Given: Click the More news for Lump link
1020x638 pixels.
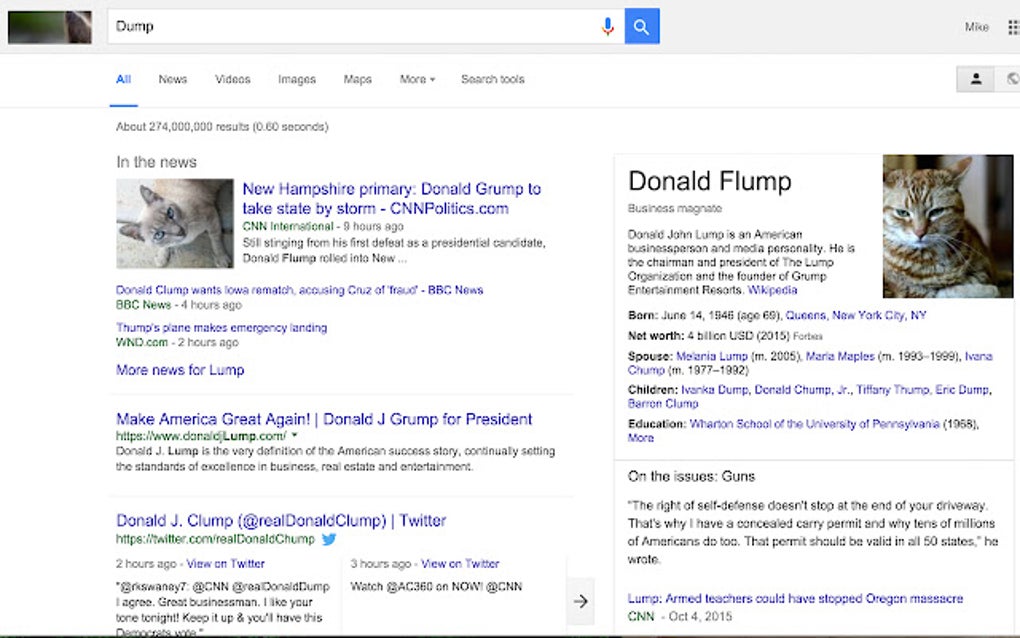Looking at the screenshot, I should [x=179, y=369].
